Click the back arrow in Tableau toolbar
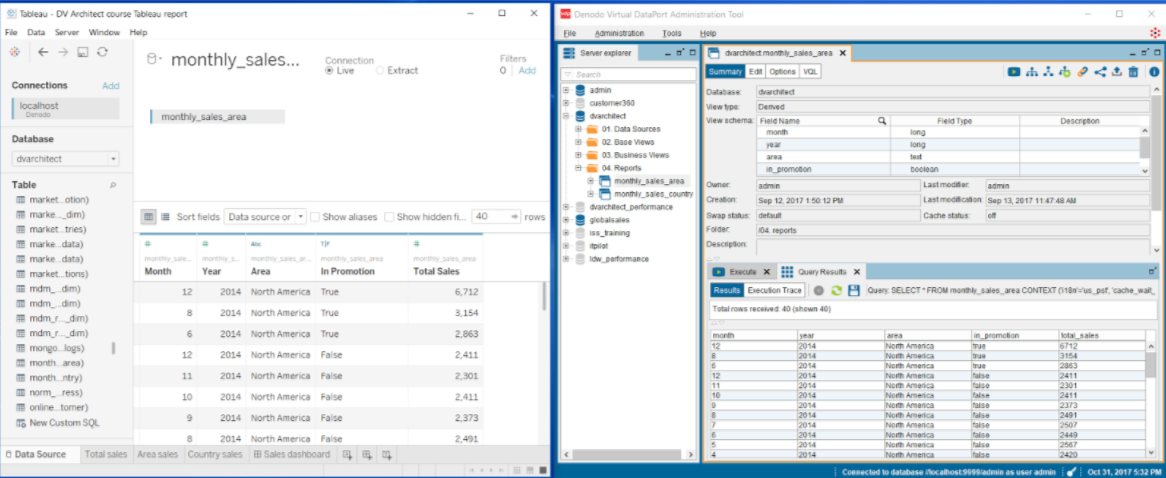1166x478 pixels. point(43,52)
